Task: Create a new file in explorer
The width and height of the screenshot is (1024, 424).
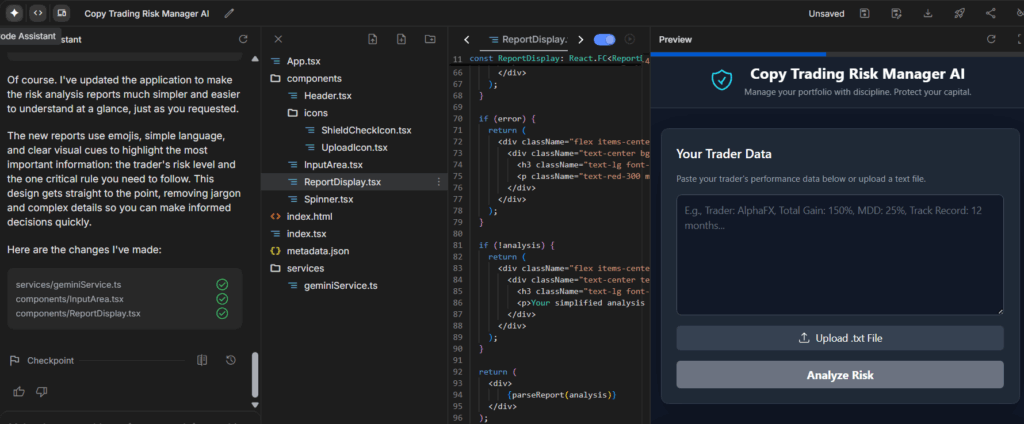Action: (x=401, y=39)
